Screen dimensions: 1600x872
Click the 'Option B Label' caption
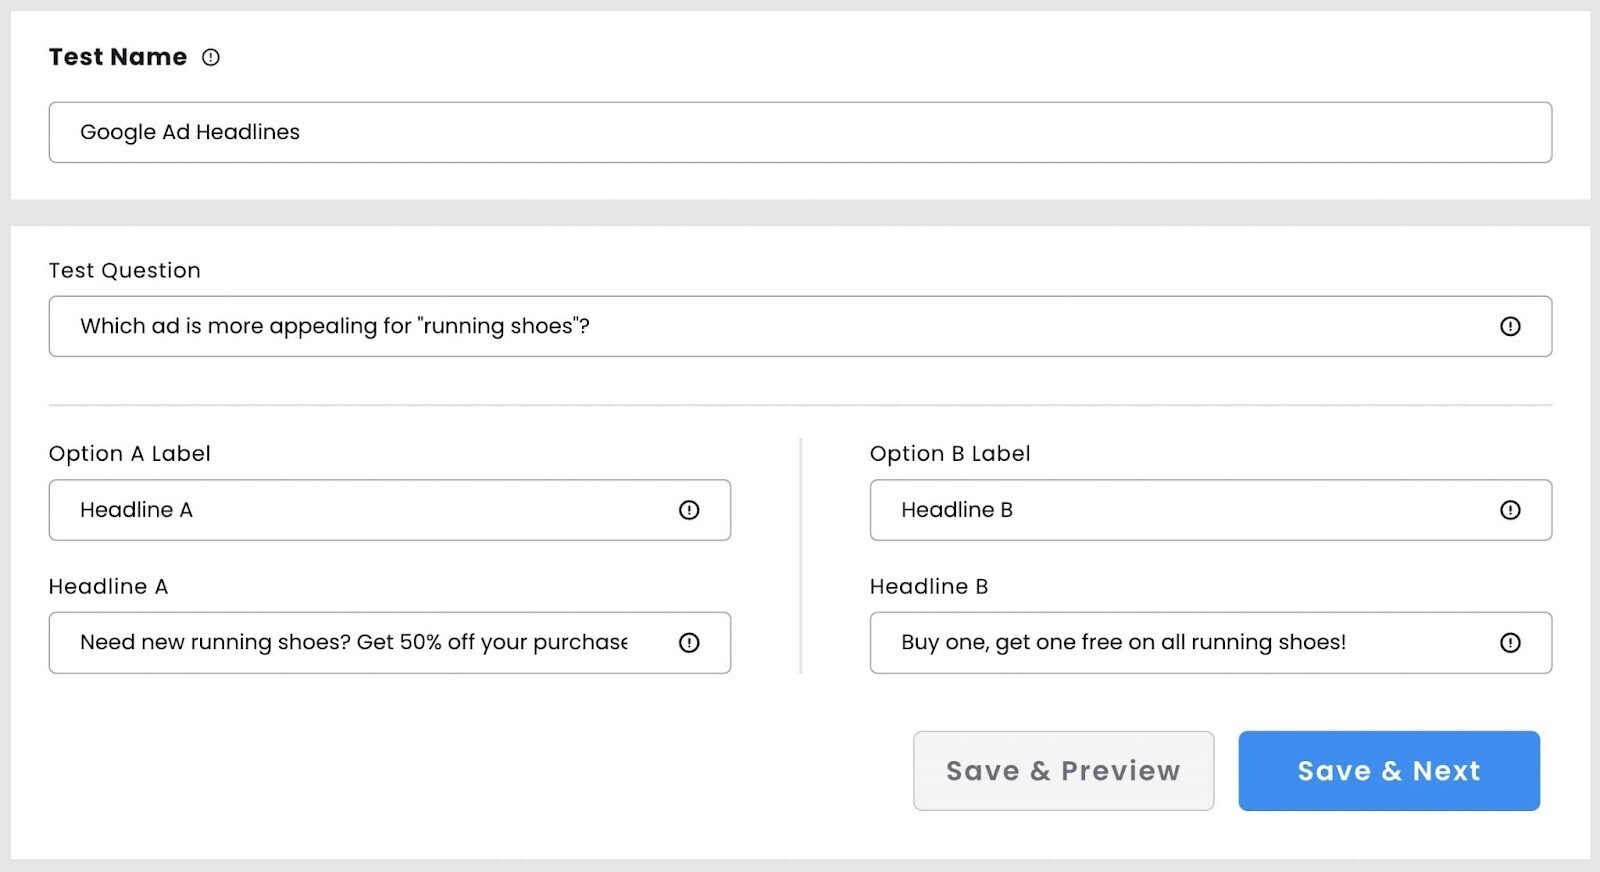950,453
